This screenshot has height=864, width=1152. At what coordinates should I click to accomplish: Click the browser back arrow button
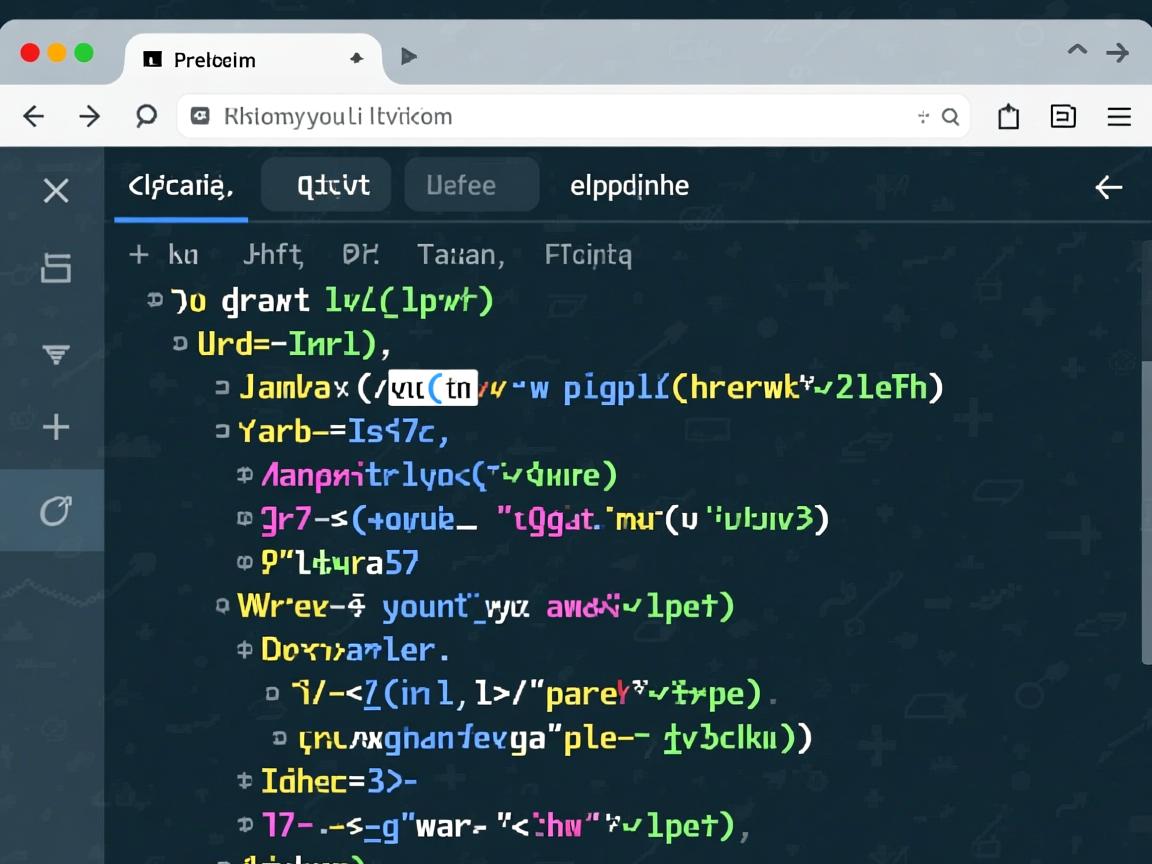point(34,117)
